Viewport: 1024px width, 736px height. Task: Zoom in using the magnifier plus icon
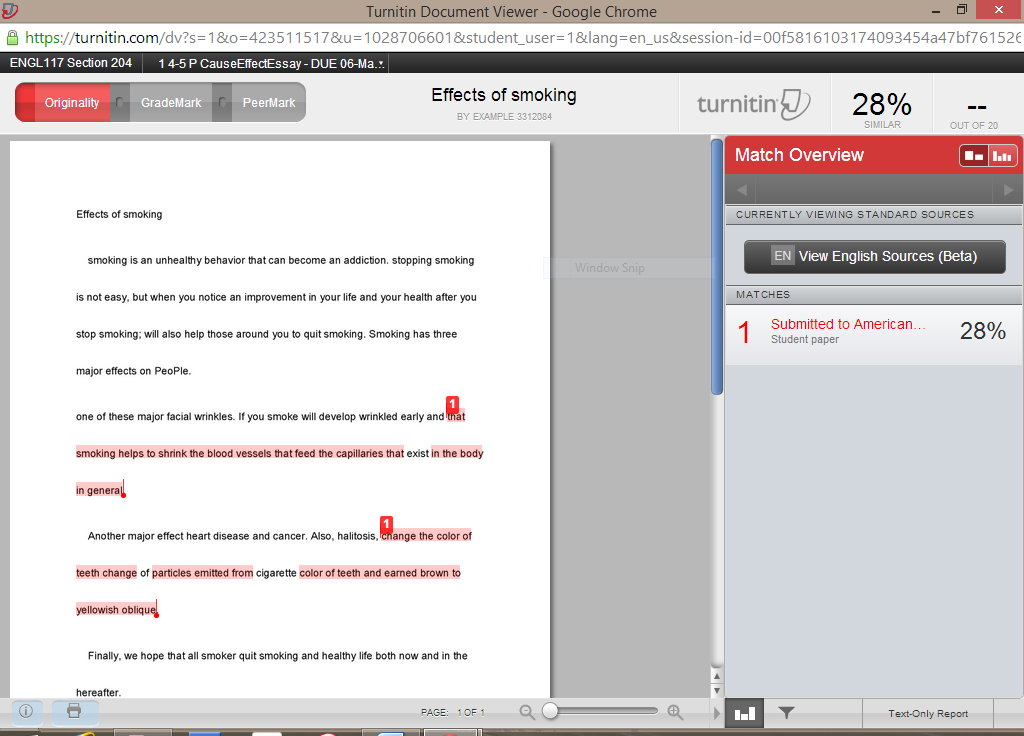click(x=675, y=712)
